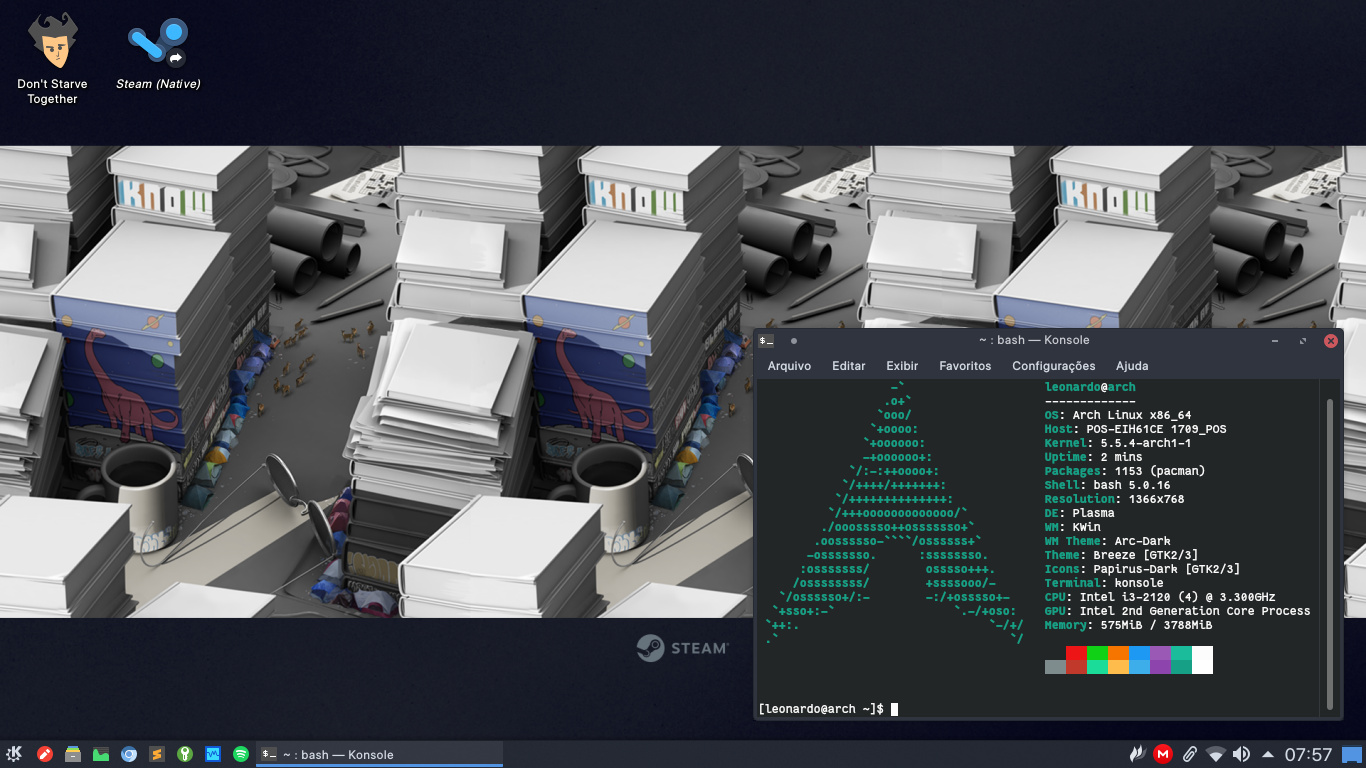Click the gray color block in neofetch output

click(1055, 667)
